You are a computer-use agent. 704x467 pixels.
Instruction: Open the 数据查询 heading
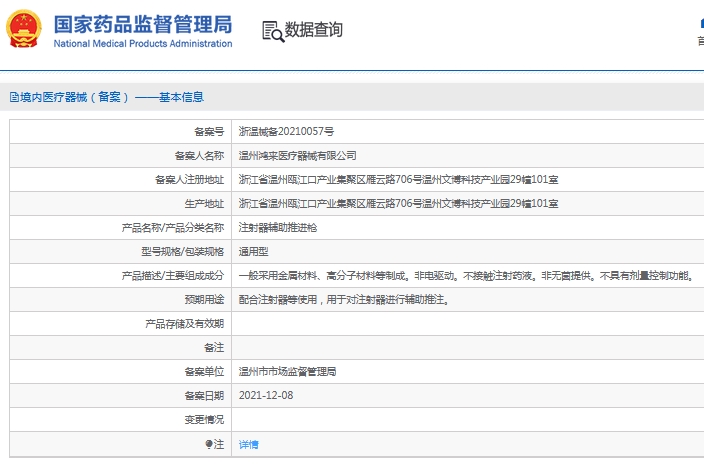[x=313, y=30]
